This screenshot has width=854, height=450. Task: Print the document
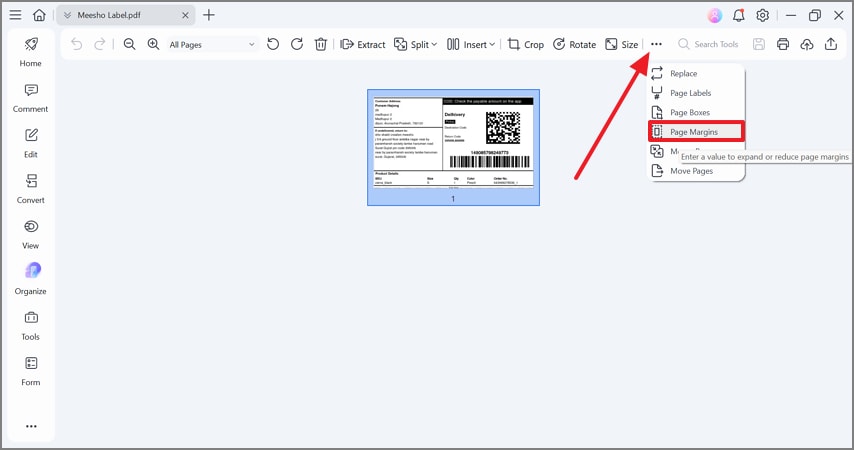pos(783,44)
